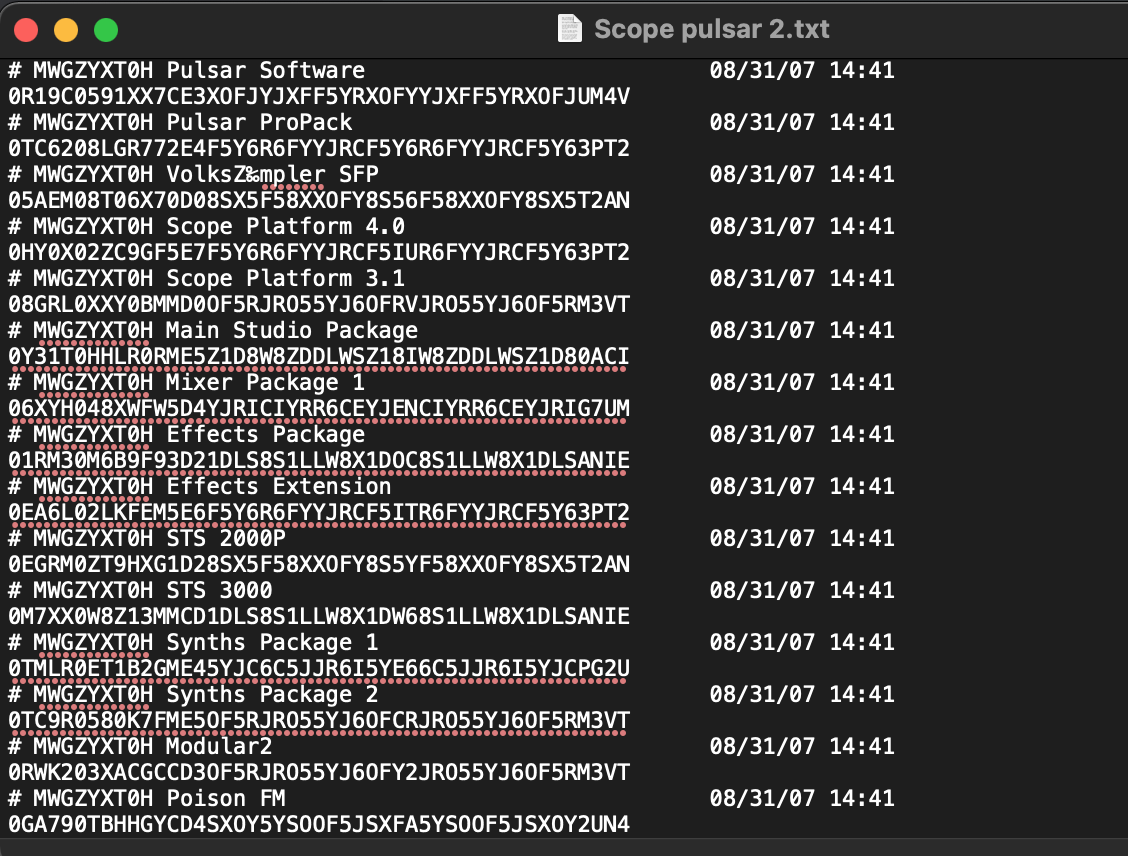Click in the 'Pulsar ProPack' text
The height and width of the screenshot is (856, 1128).
click(x=259, y=122)
